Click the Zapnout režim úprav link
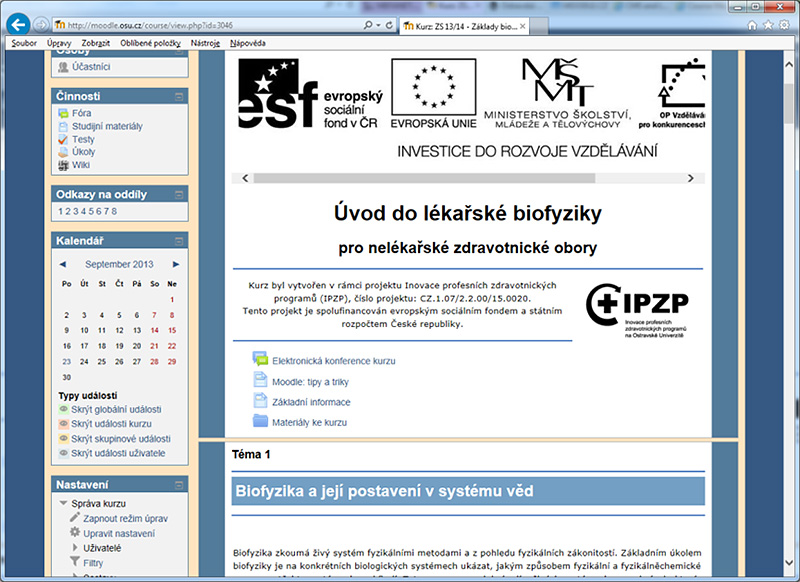Image resolution: width=800 pixels, height=582 pixels. tap(126, 519)
